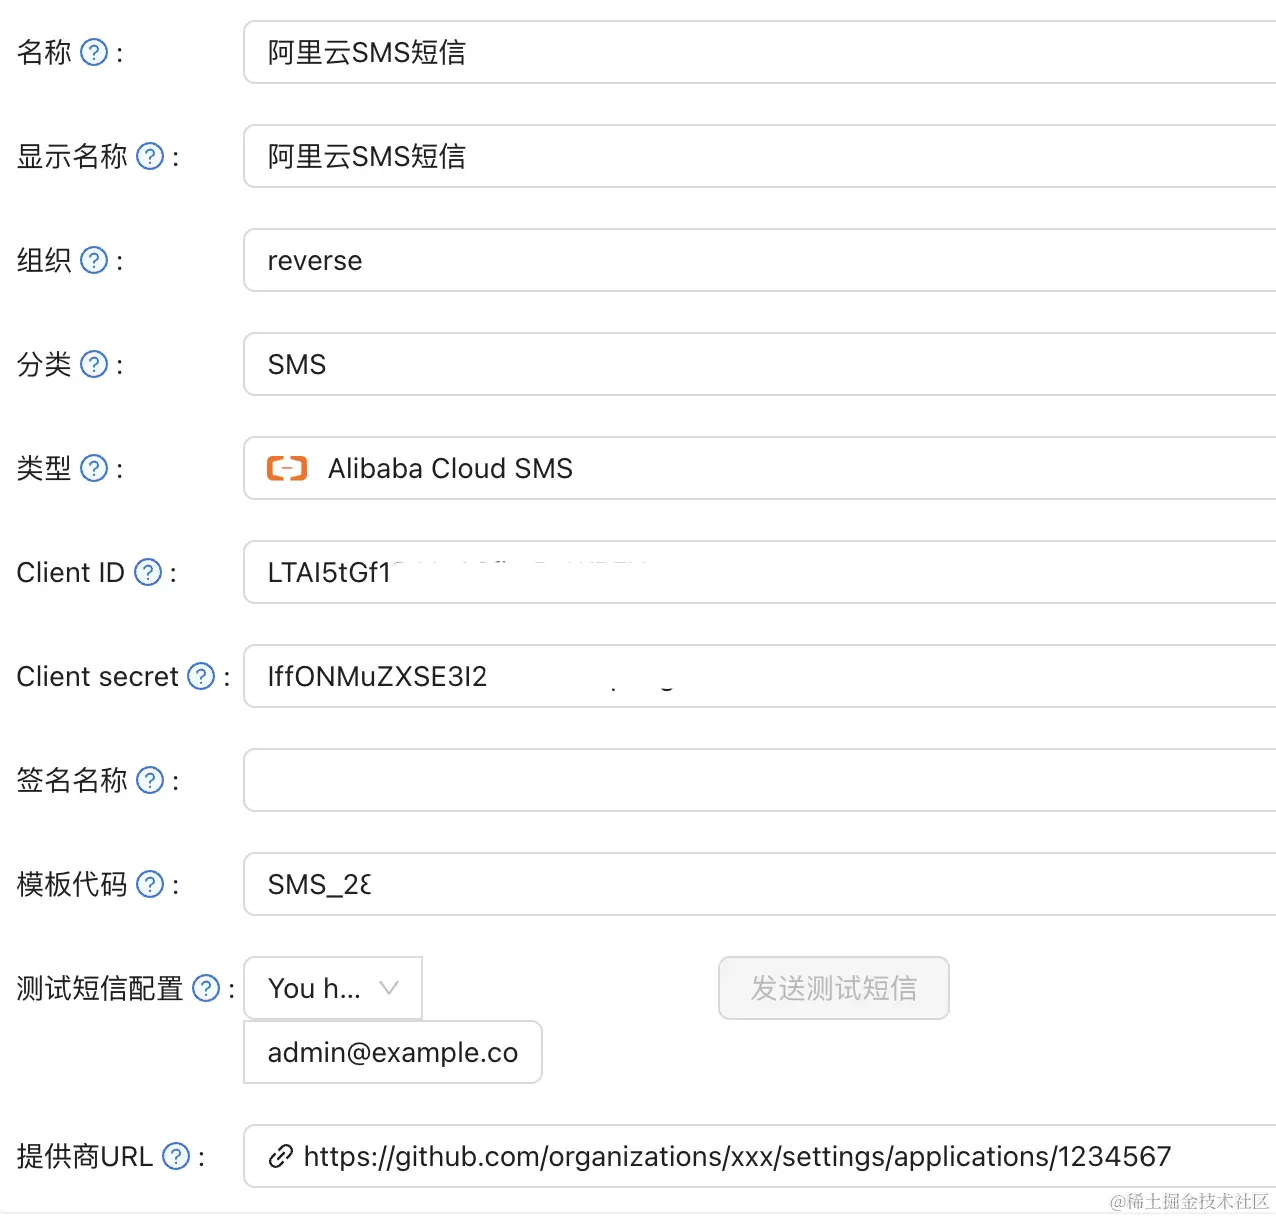Click the Alibaba Cloud logo in type field

tap(287, 468)
